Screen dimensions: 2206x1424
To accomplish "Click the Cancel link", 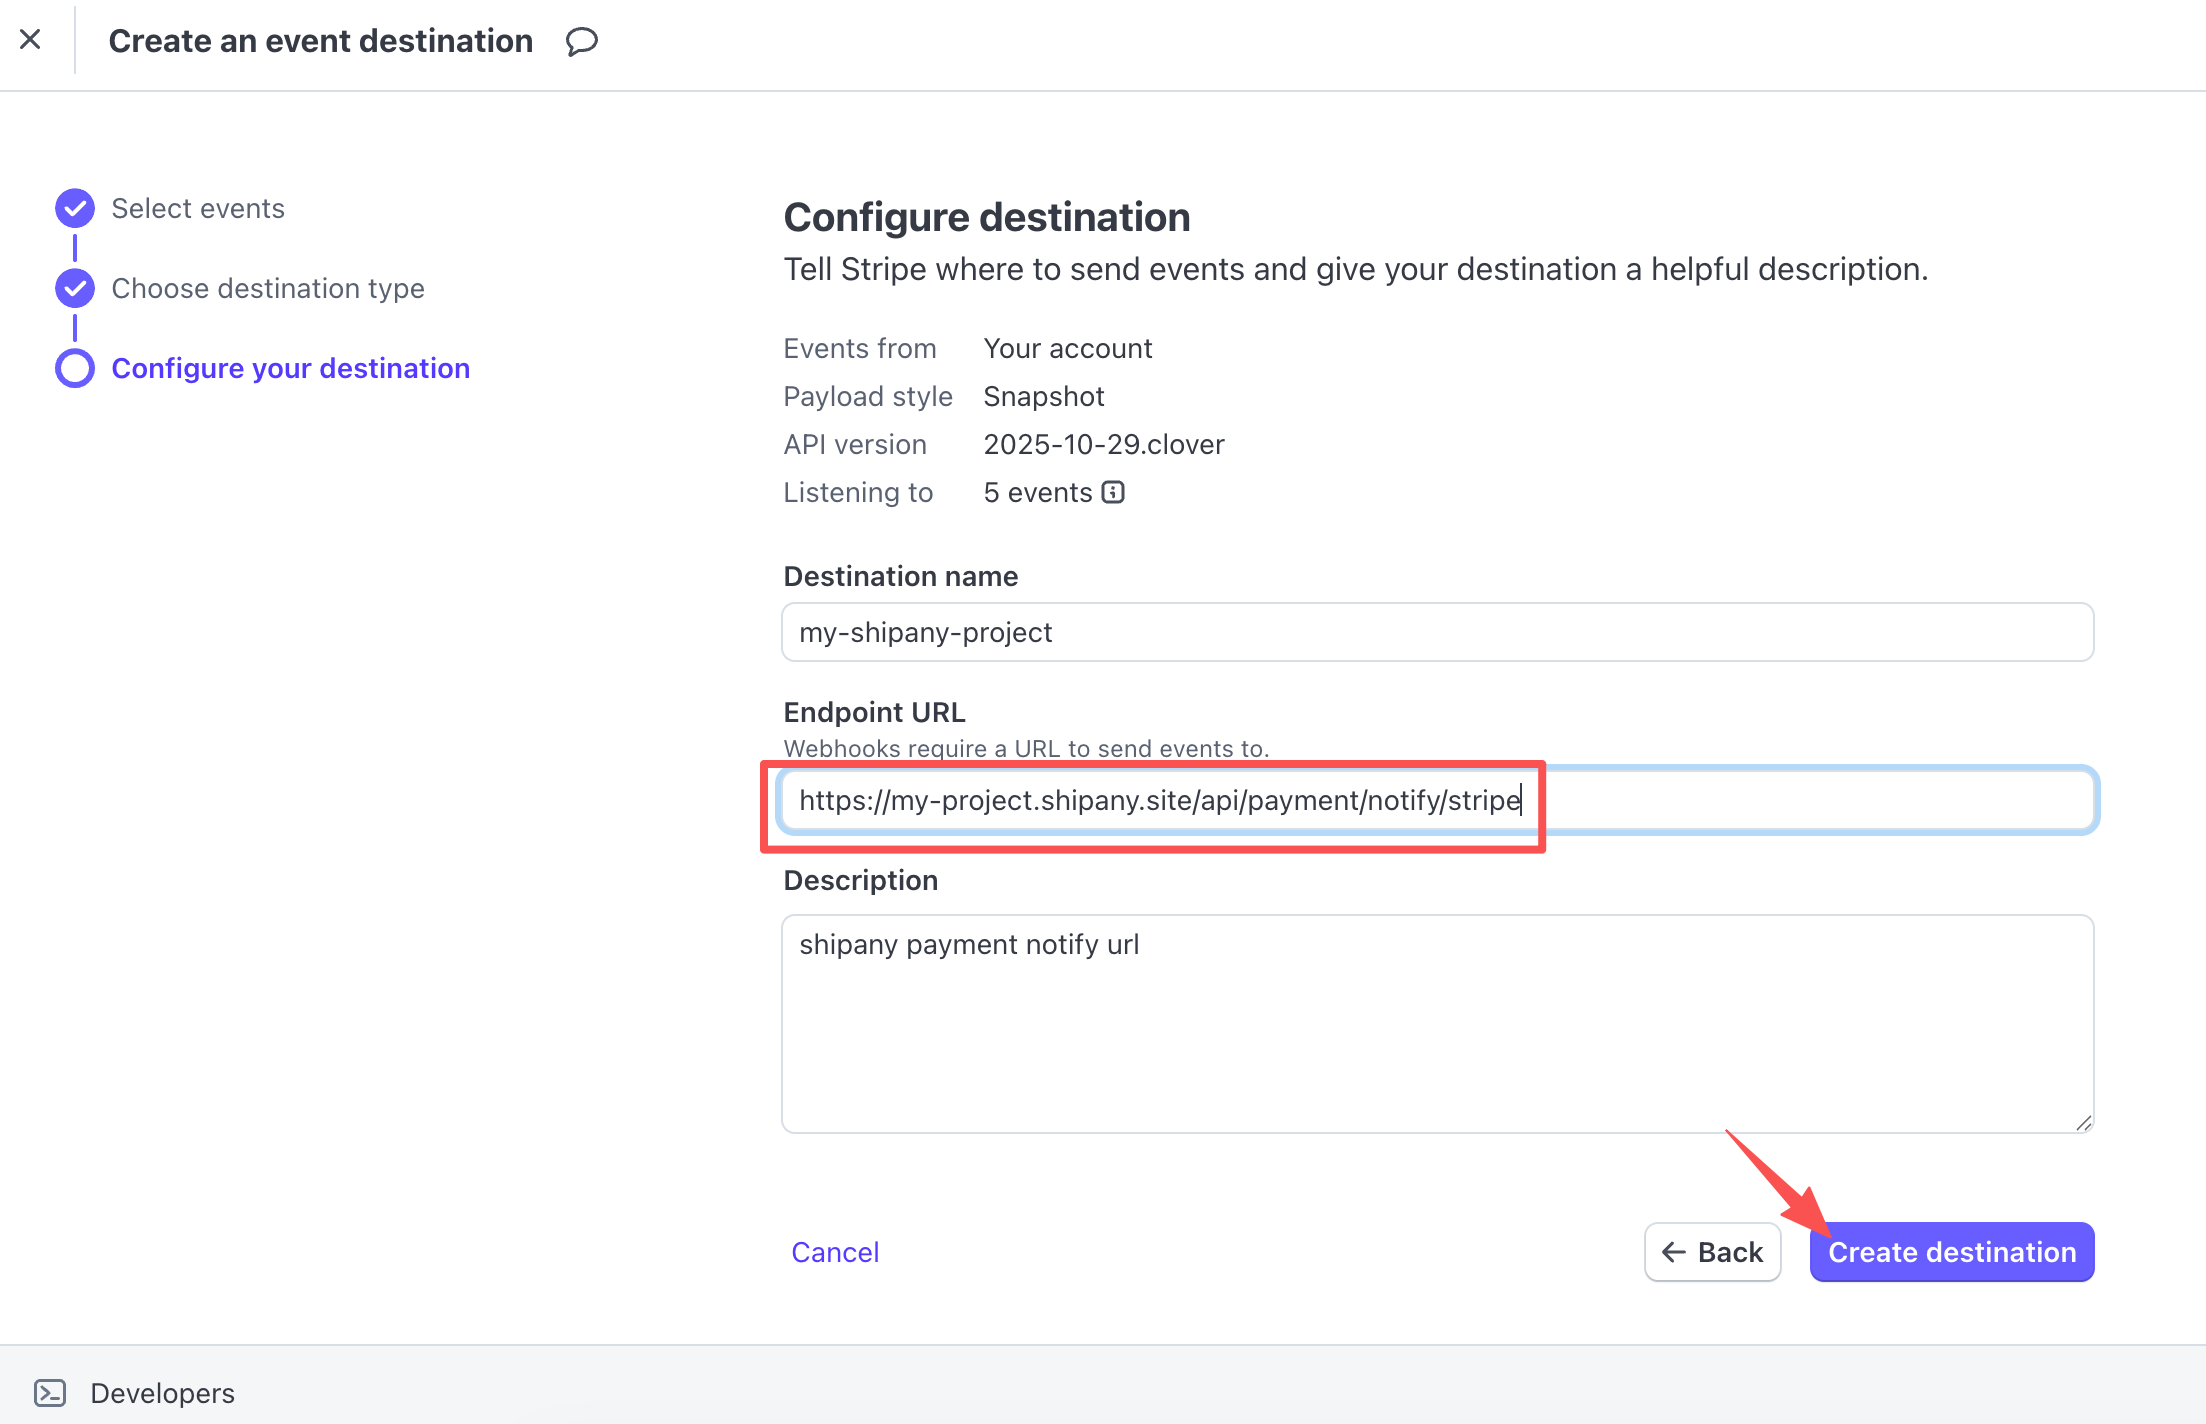I will click(x=835, y=1252).
